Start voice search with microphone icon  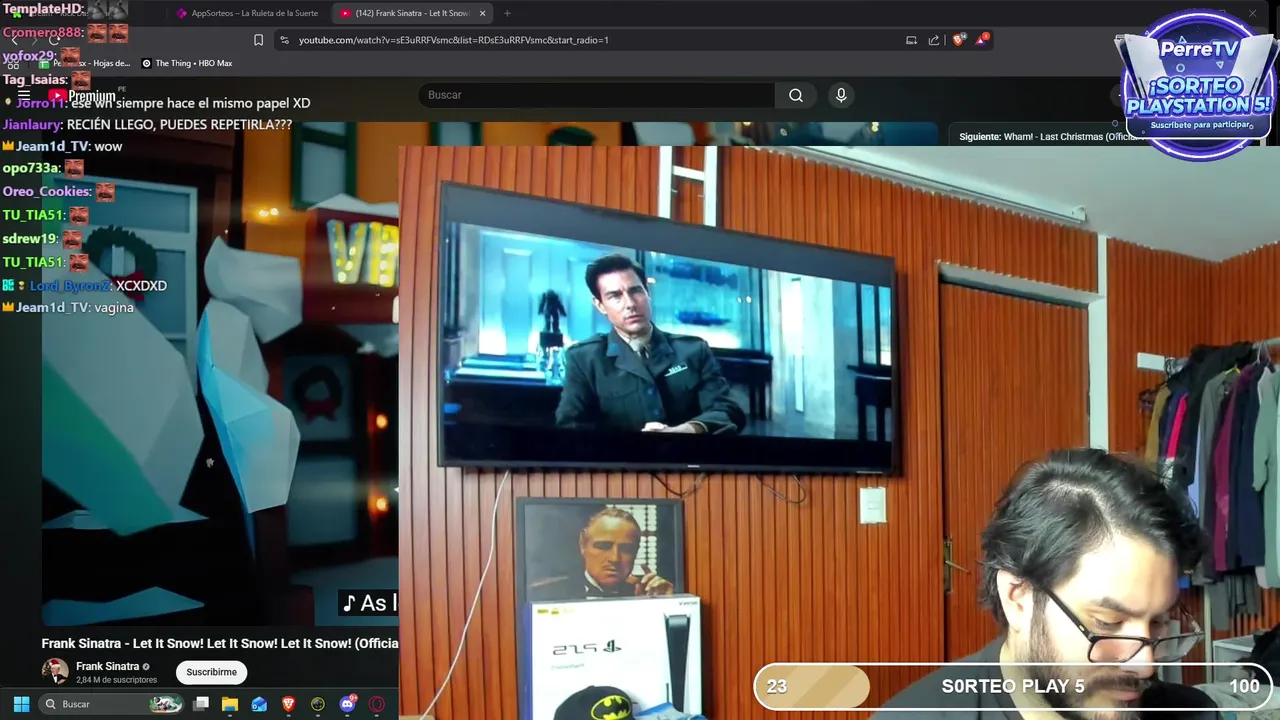(x=841, y=95)
